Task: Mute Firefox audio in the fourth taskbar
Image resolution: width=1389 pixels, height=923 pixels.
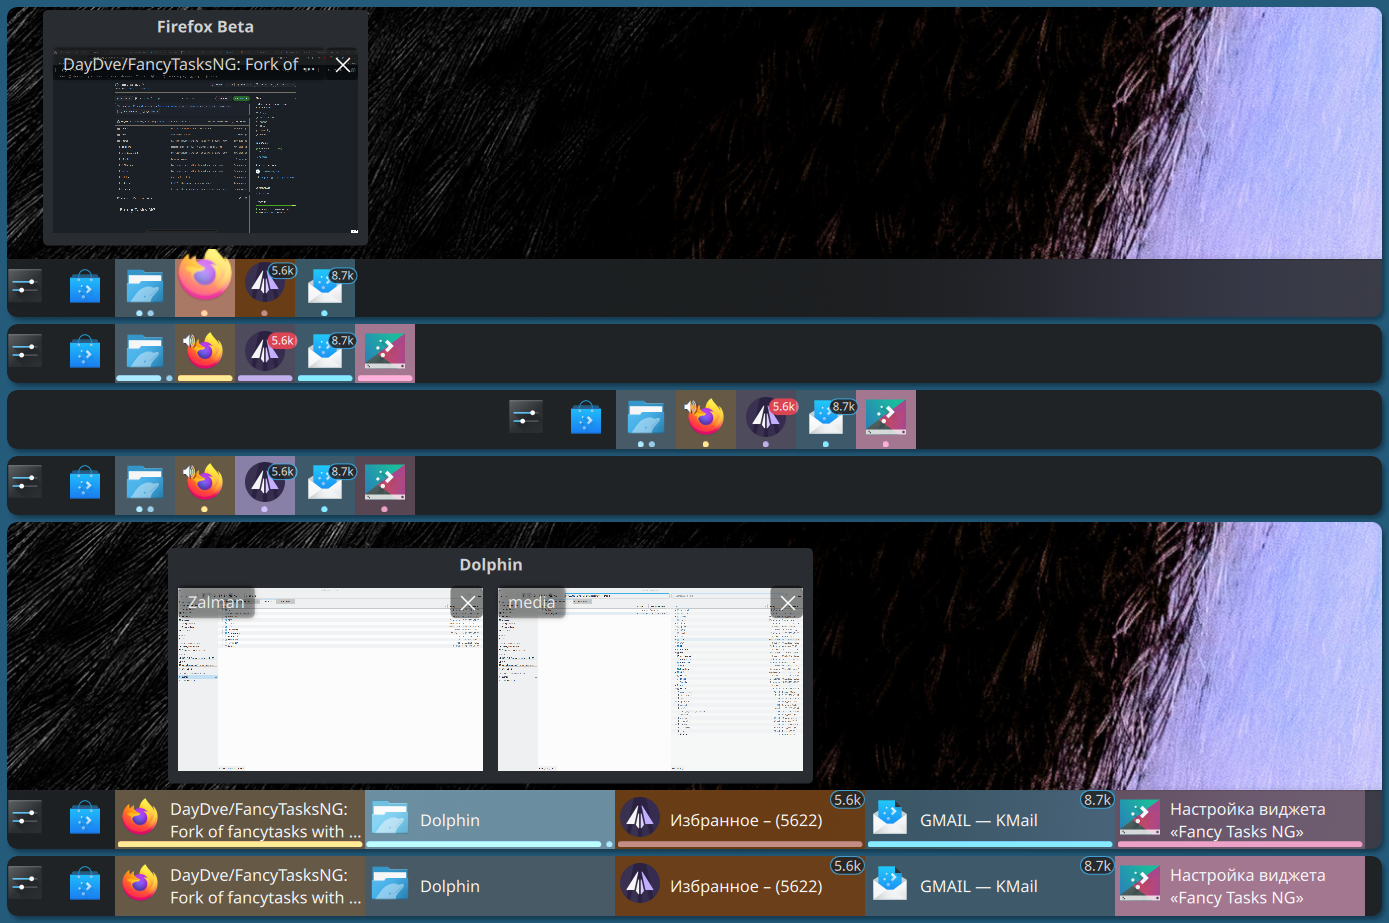Action: click(x=189, y=473)
